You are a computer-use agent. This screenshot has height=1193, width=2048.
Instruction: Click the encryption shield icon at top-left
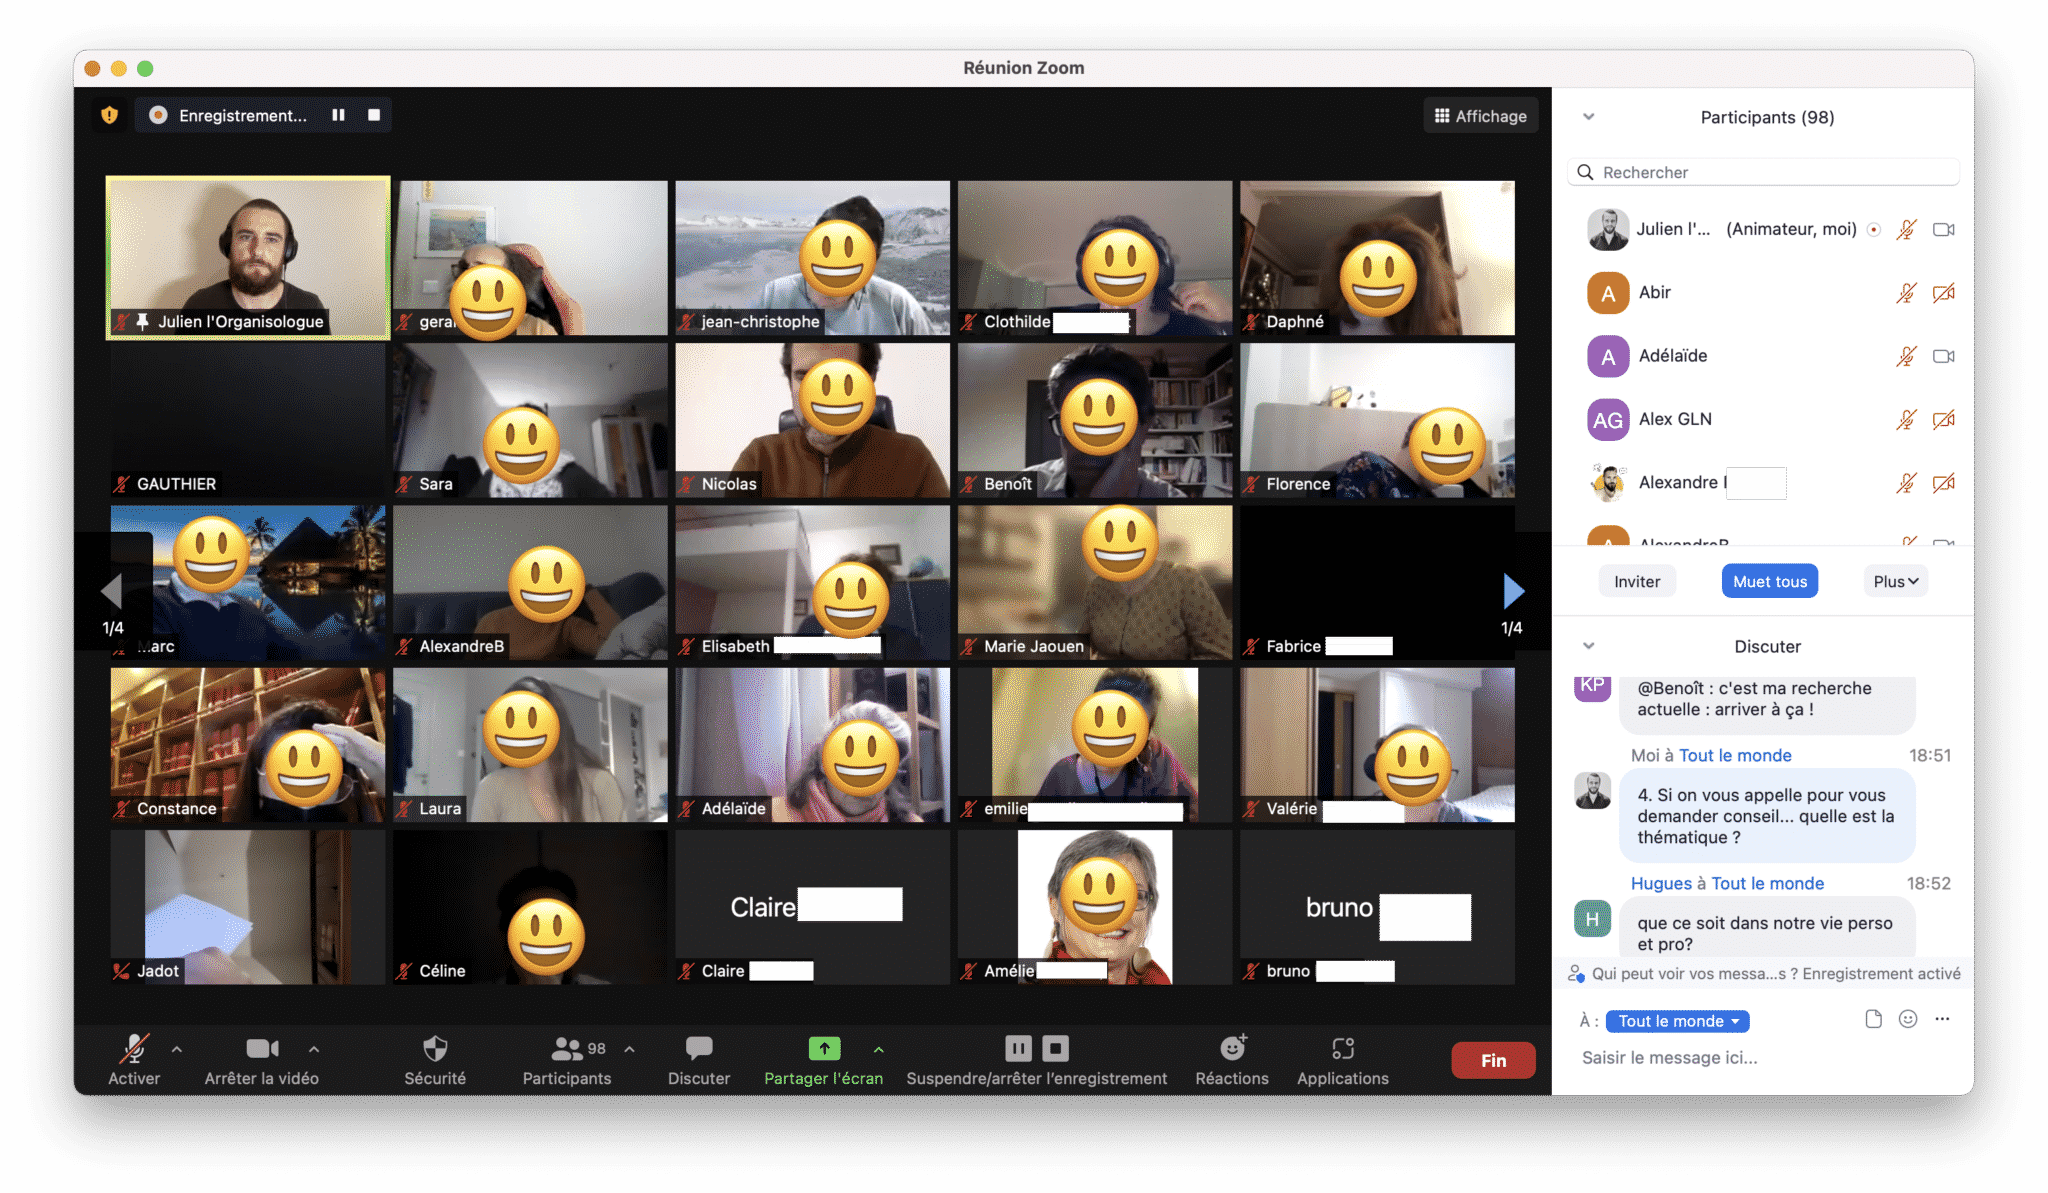pyautogui.click(x=110, y=115)
